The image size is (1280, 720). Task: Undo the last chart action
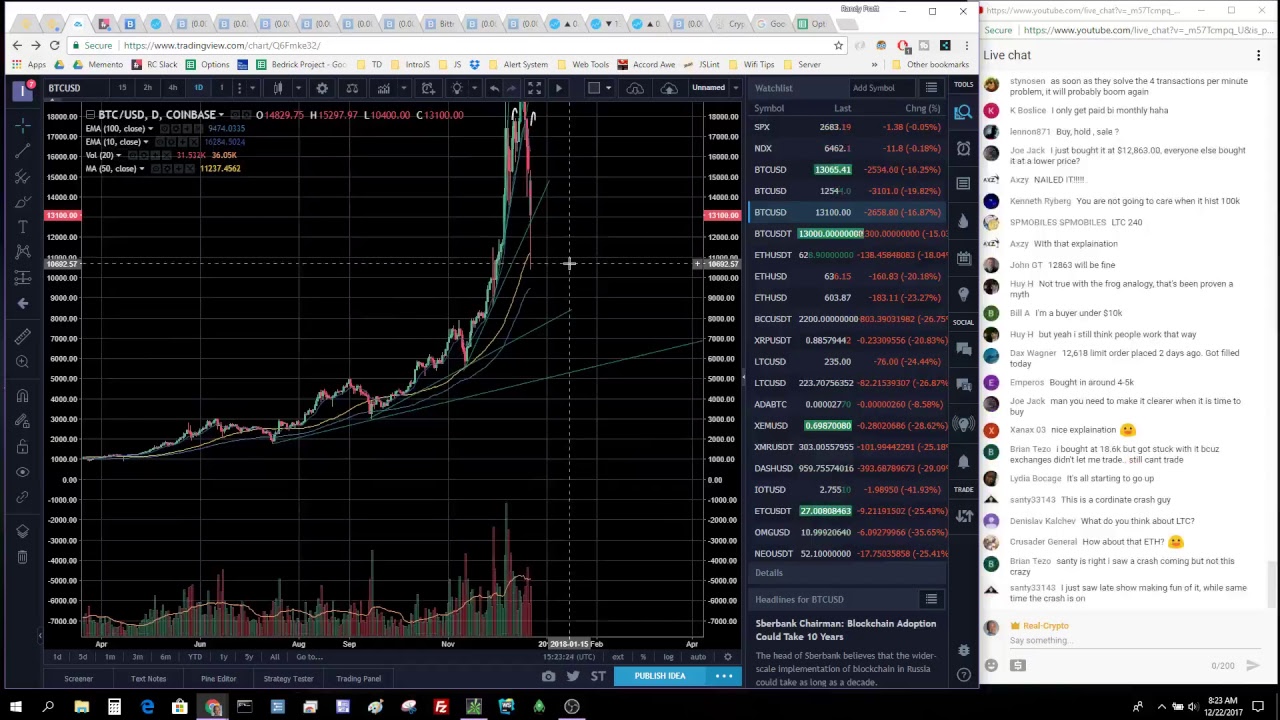[494, 88]
